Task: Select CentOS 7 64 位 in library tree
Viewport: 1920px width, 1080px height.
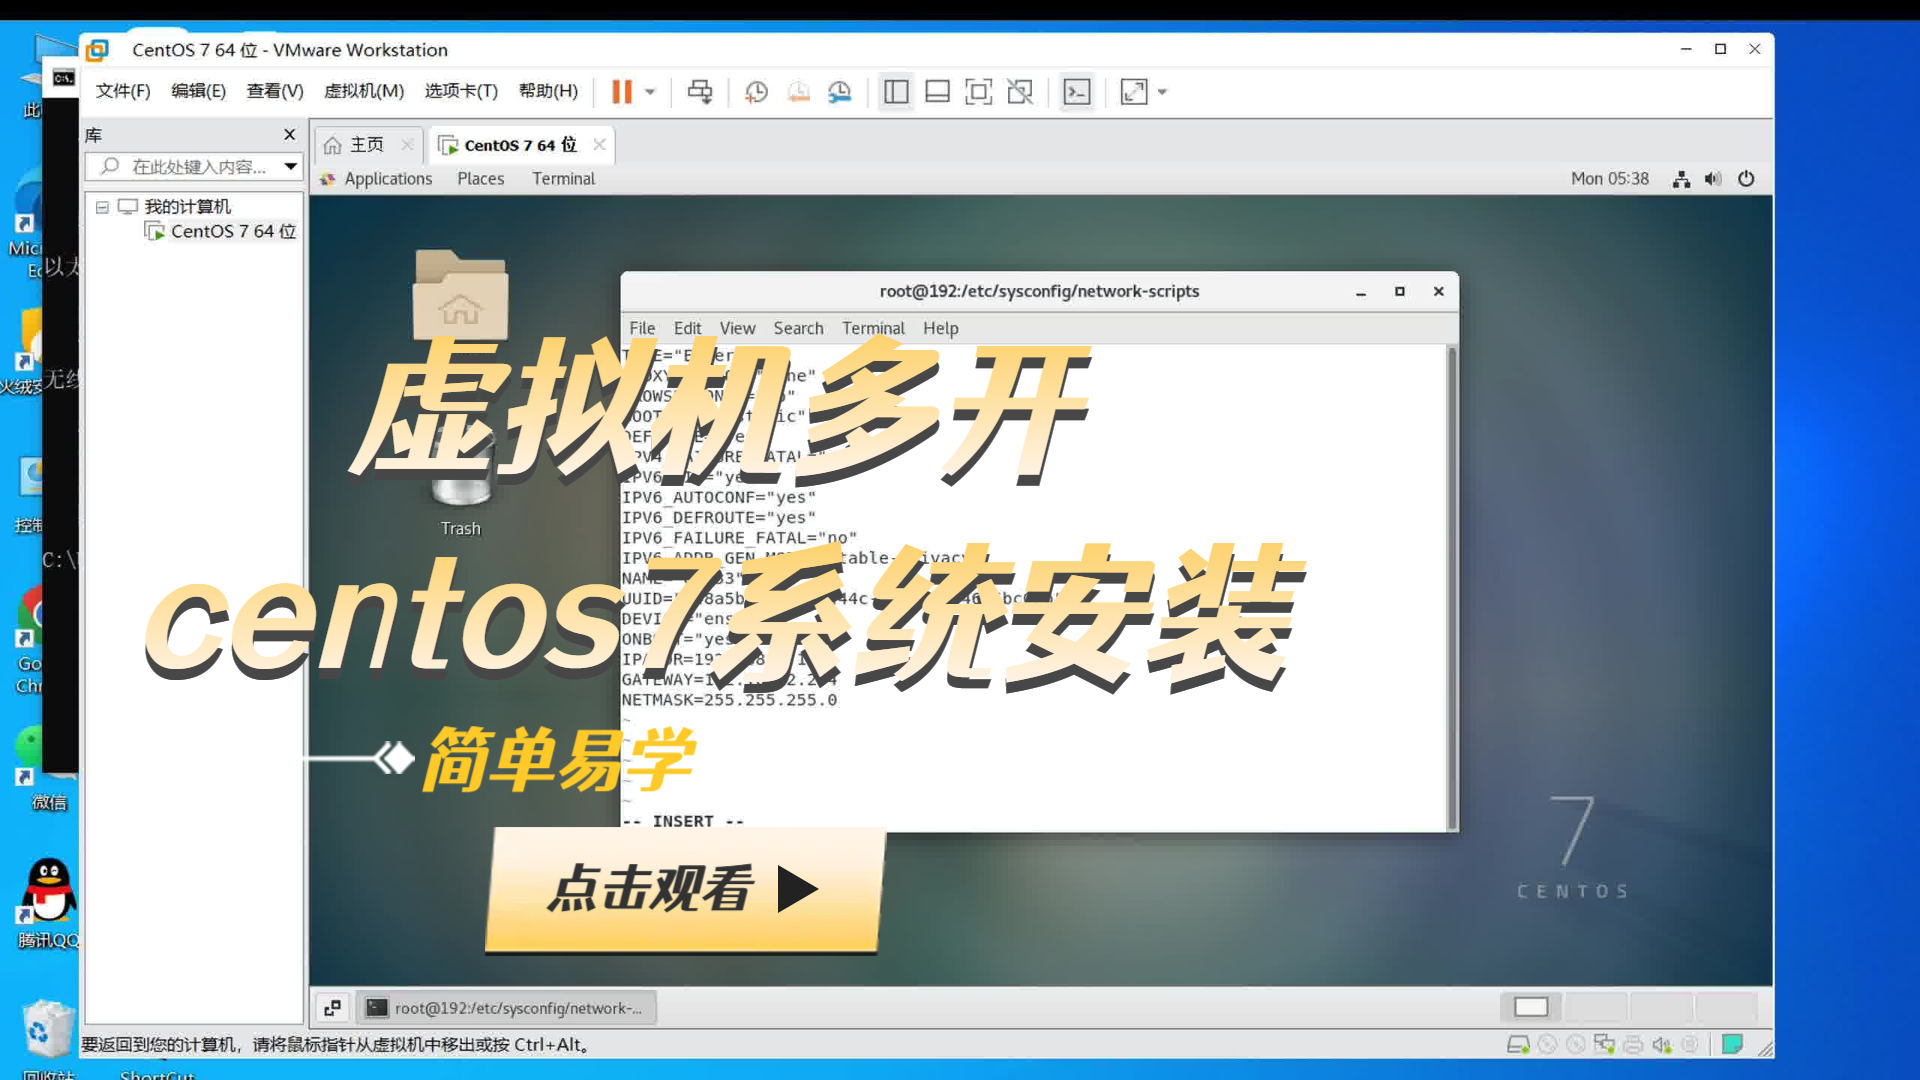Action: click(x=221, y=231)
